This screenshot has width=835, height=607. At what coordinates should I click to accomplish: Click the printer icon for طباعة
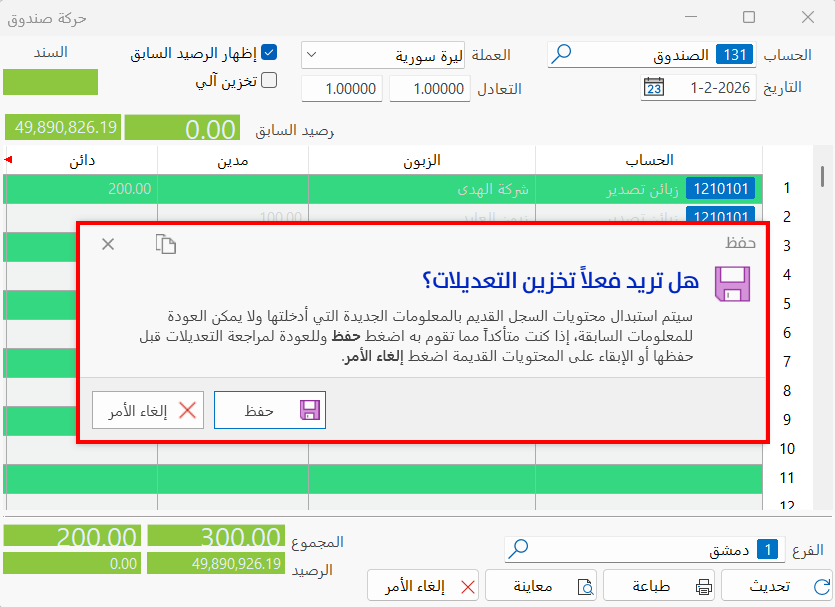coord(703,587)
